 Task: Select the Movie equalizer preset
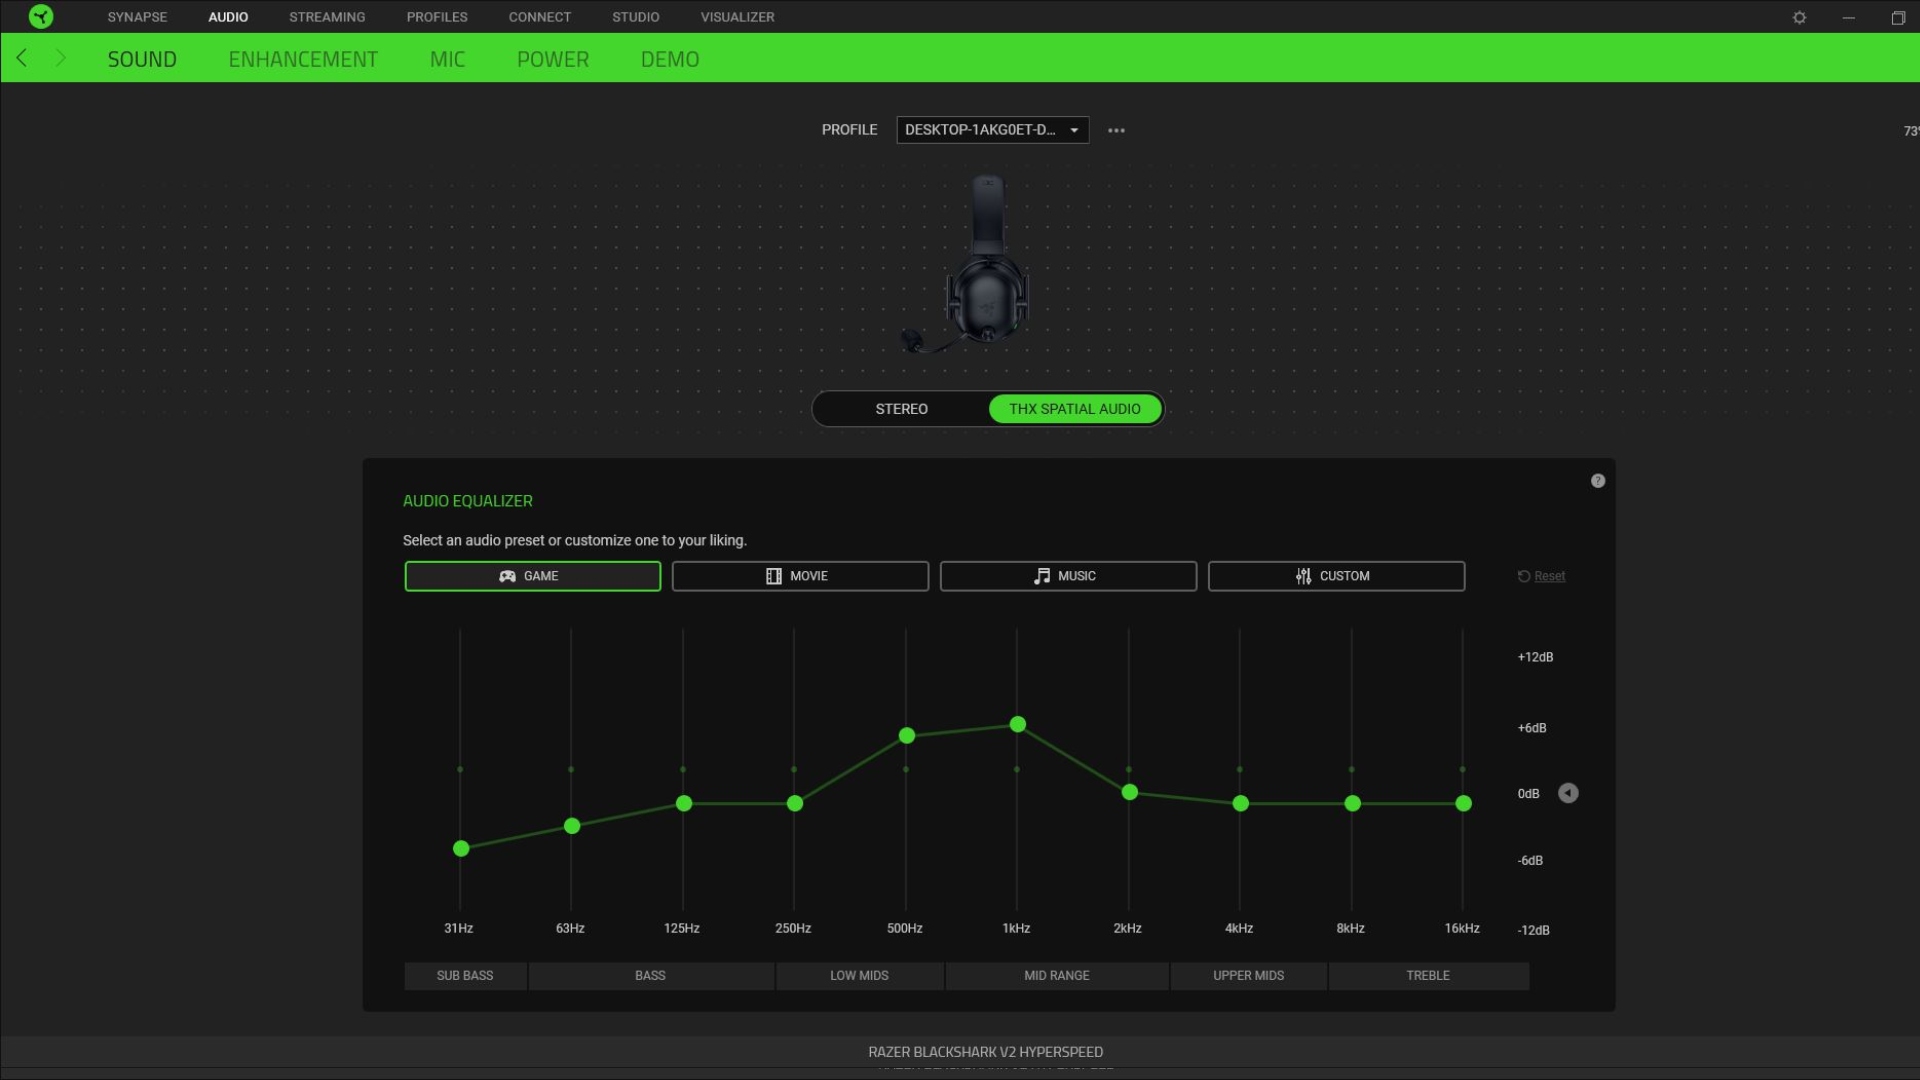pos(800,576)
